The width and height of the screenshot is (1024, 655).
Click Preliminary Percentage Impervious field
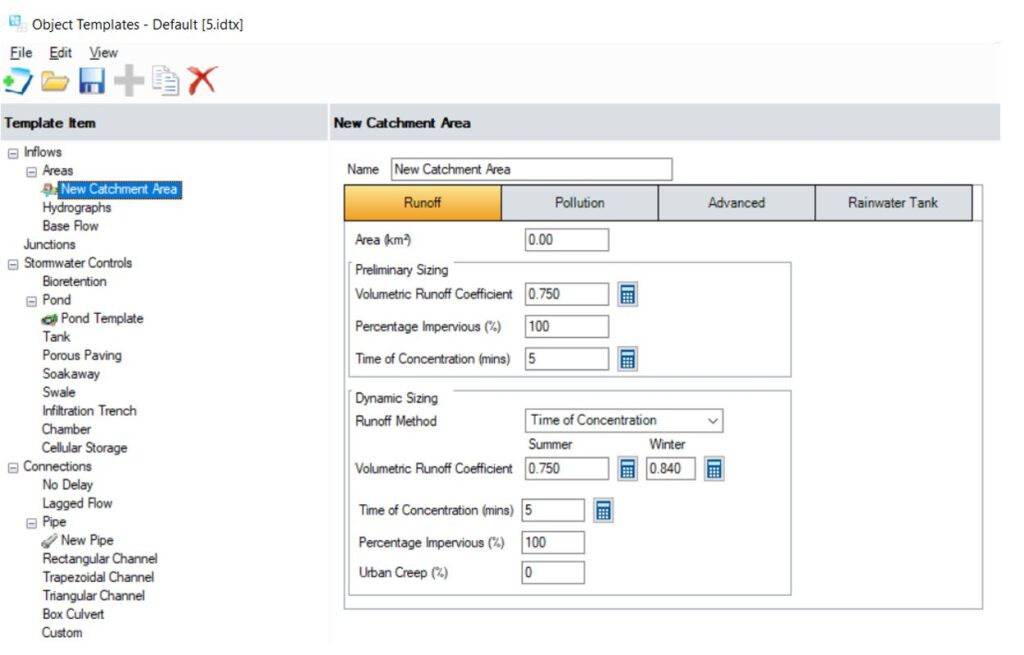567,327
